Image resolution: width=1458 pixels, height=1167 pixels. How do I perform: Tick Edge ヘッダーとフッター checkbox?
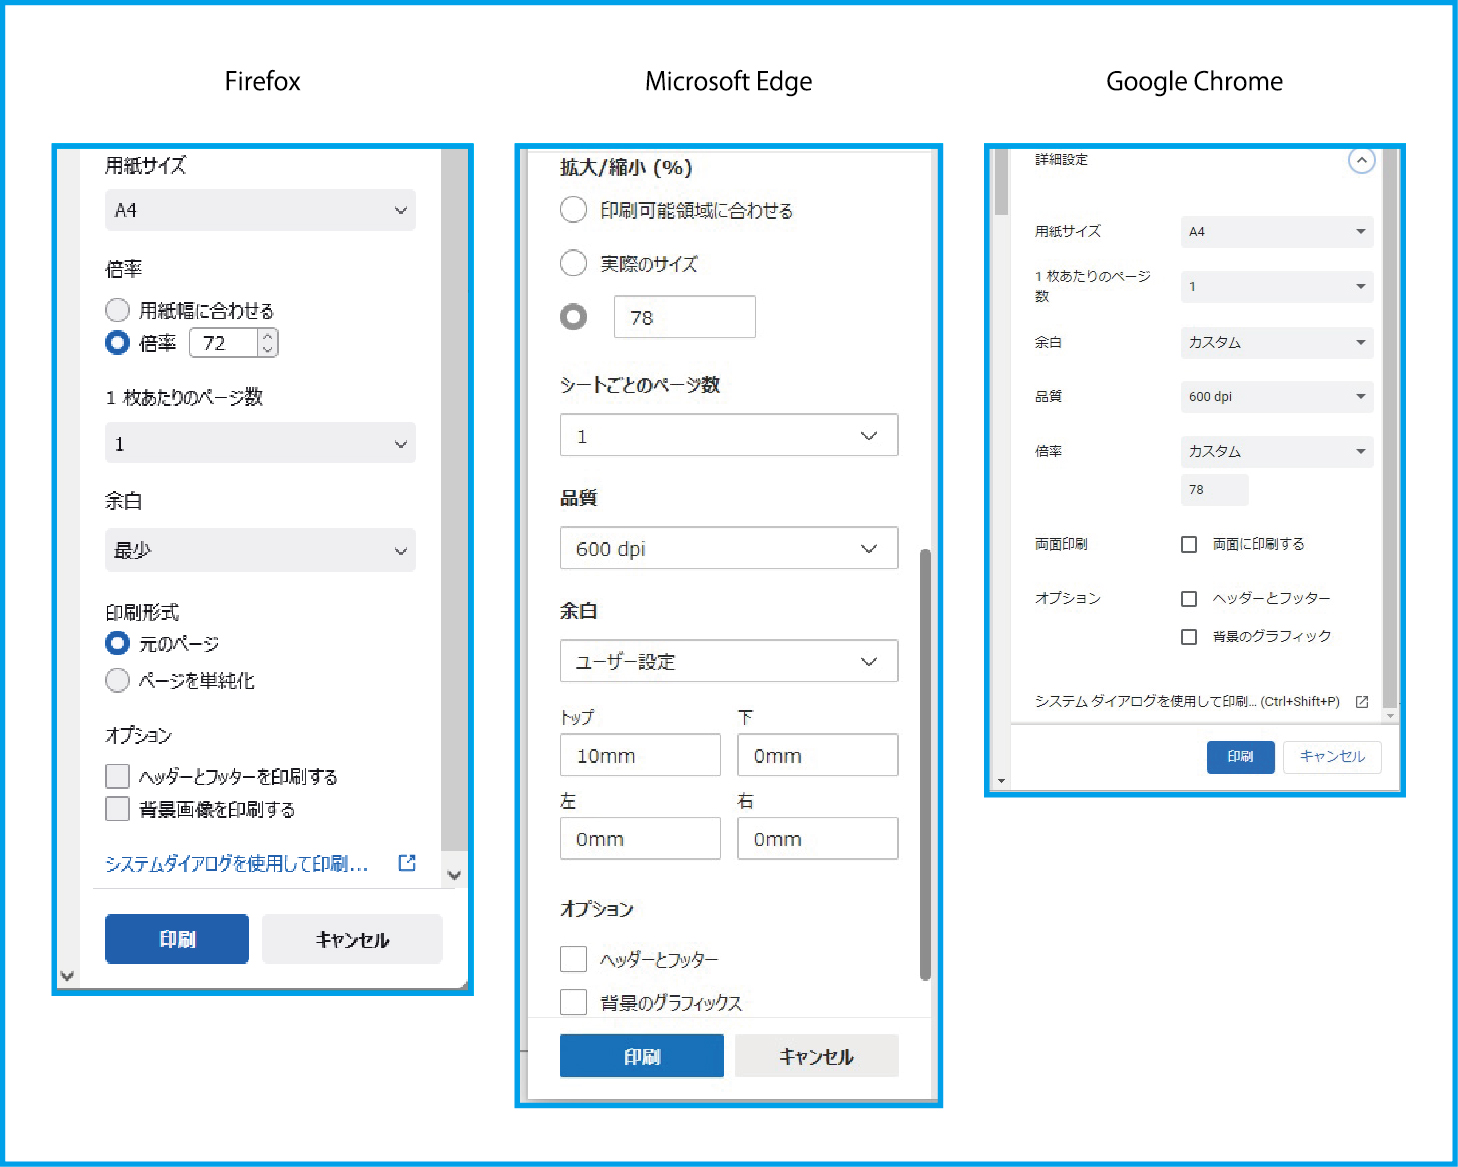click(573, 959)
